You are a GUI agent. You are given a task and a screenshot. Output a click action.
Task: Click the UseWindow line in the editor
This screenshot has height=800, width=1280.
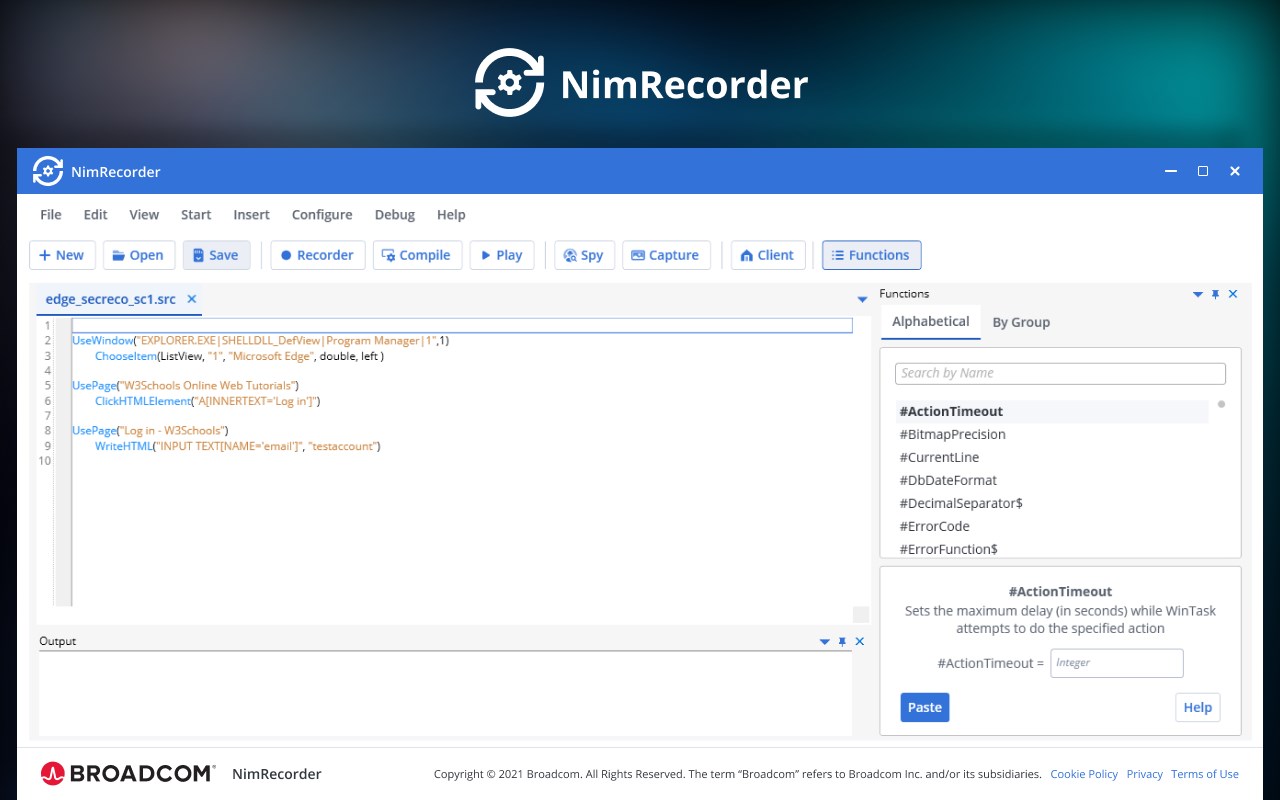tap(260, 341)
